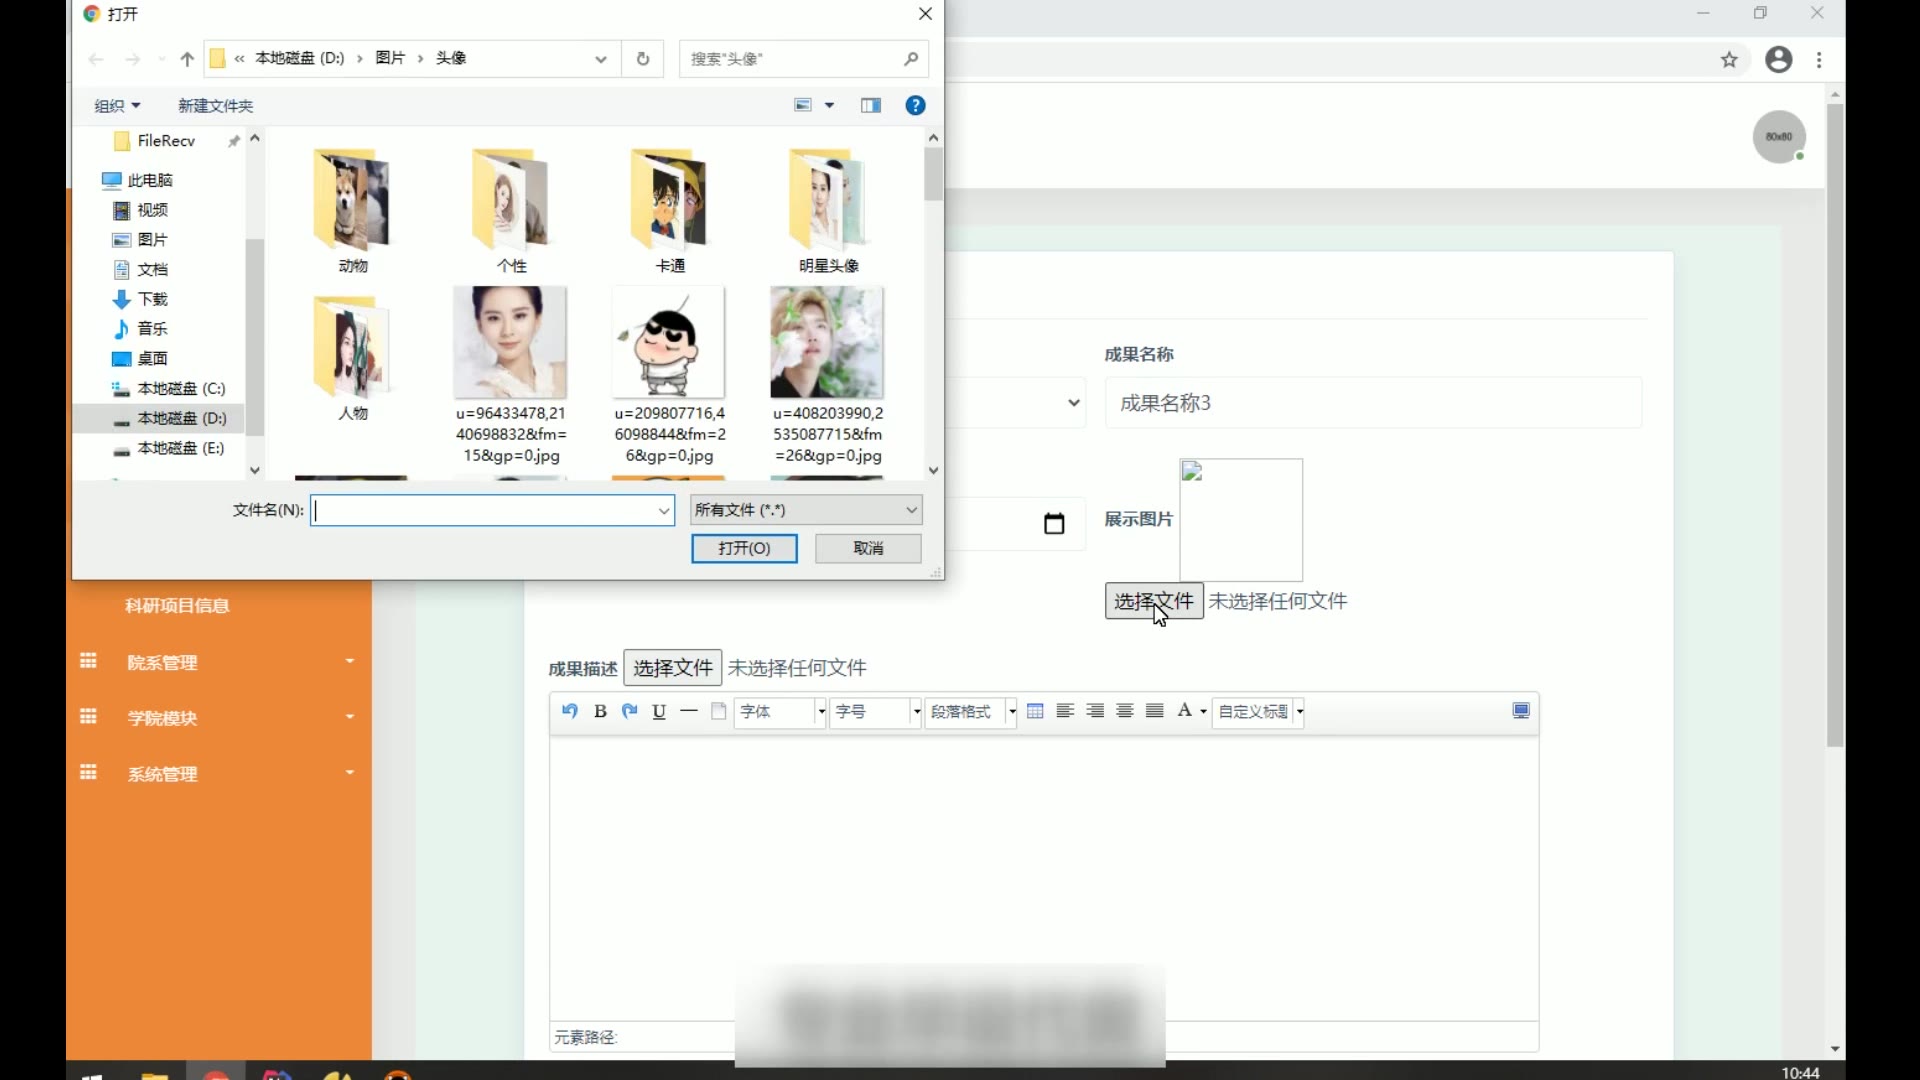This screenshot has height=1080, width=1920.
Task: Click the refresh icon in the address bar
Action: pyautogui.click(x=643, y=59)
